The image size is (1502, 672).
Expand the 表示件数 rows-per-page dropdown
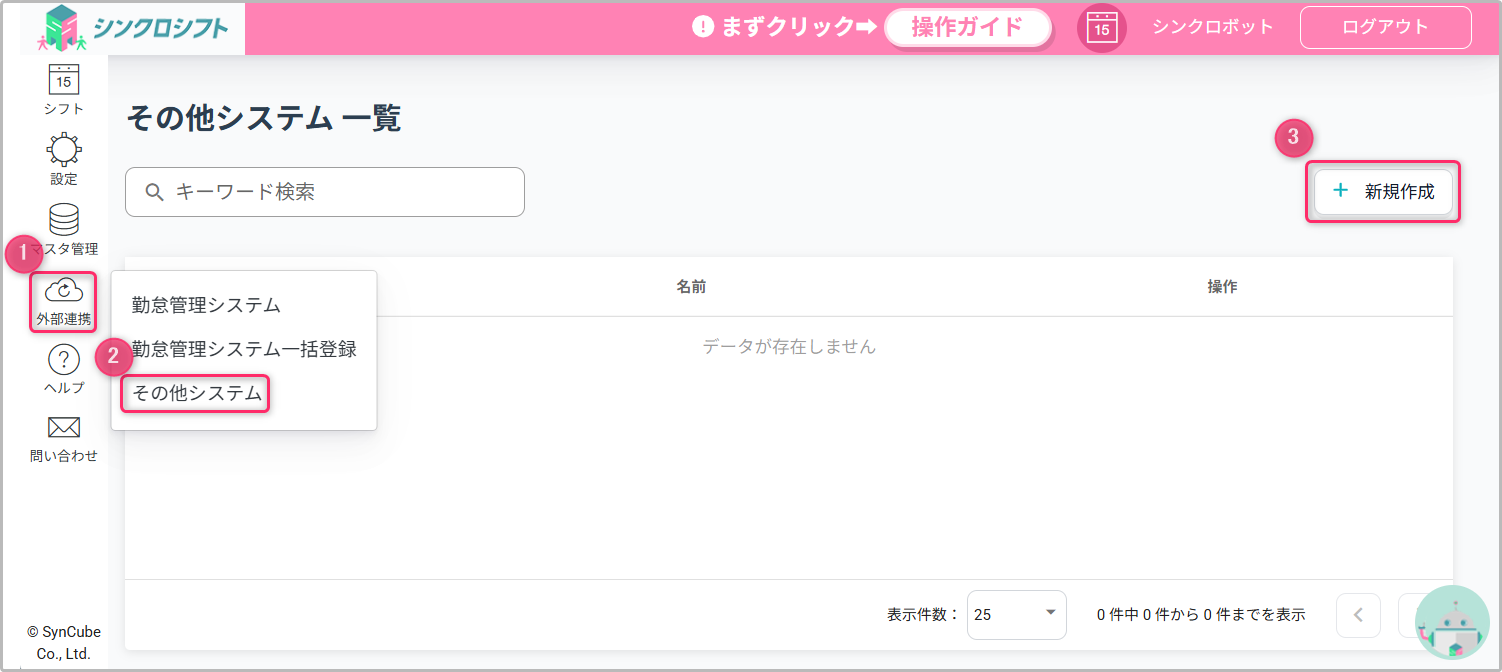1016,615
